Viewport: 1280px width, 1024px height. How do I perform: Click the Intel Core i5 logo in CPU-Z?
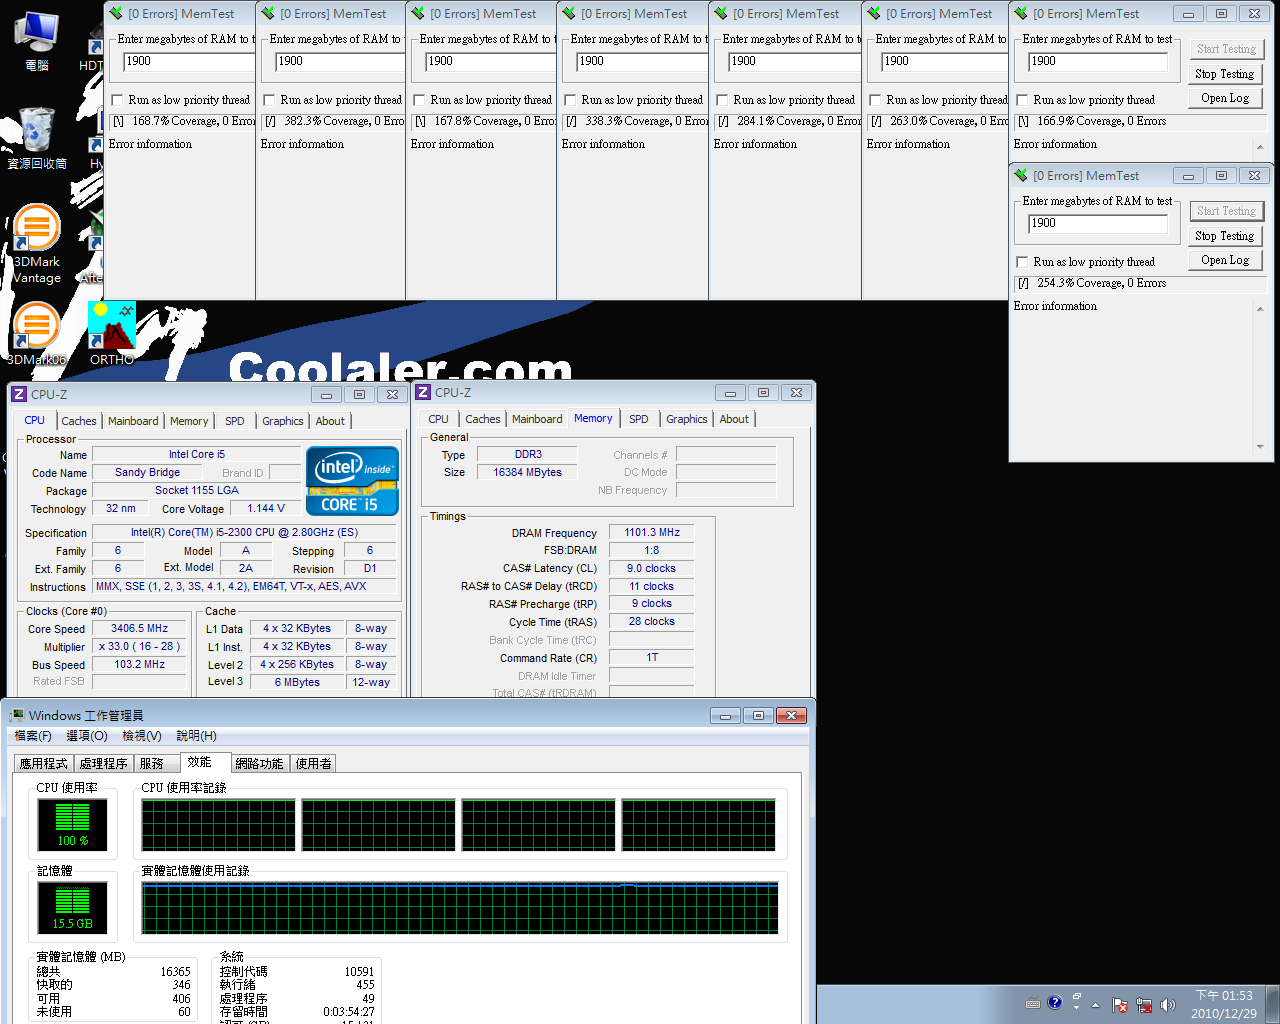coord(352,480)
